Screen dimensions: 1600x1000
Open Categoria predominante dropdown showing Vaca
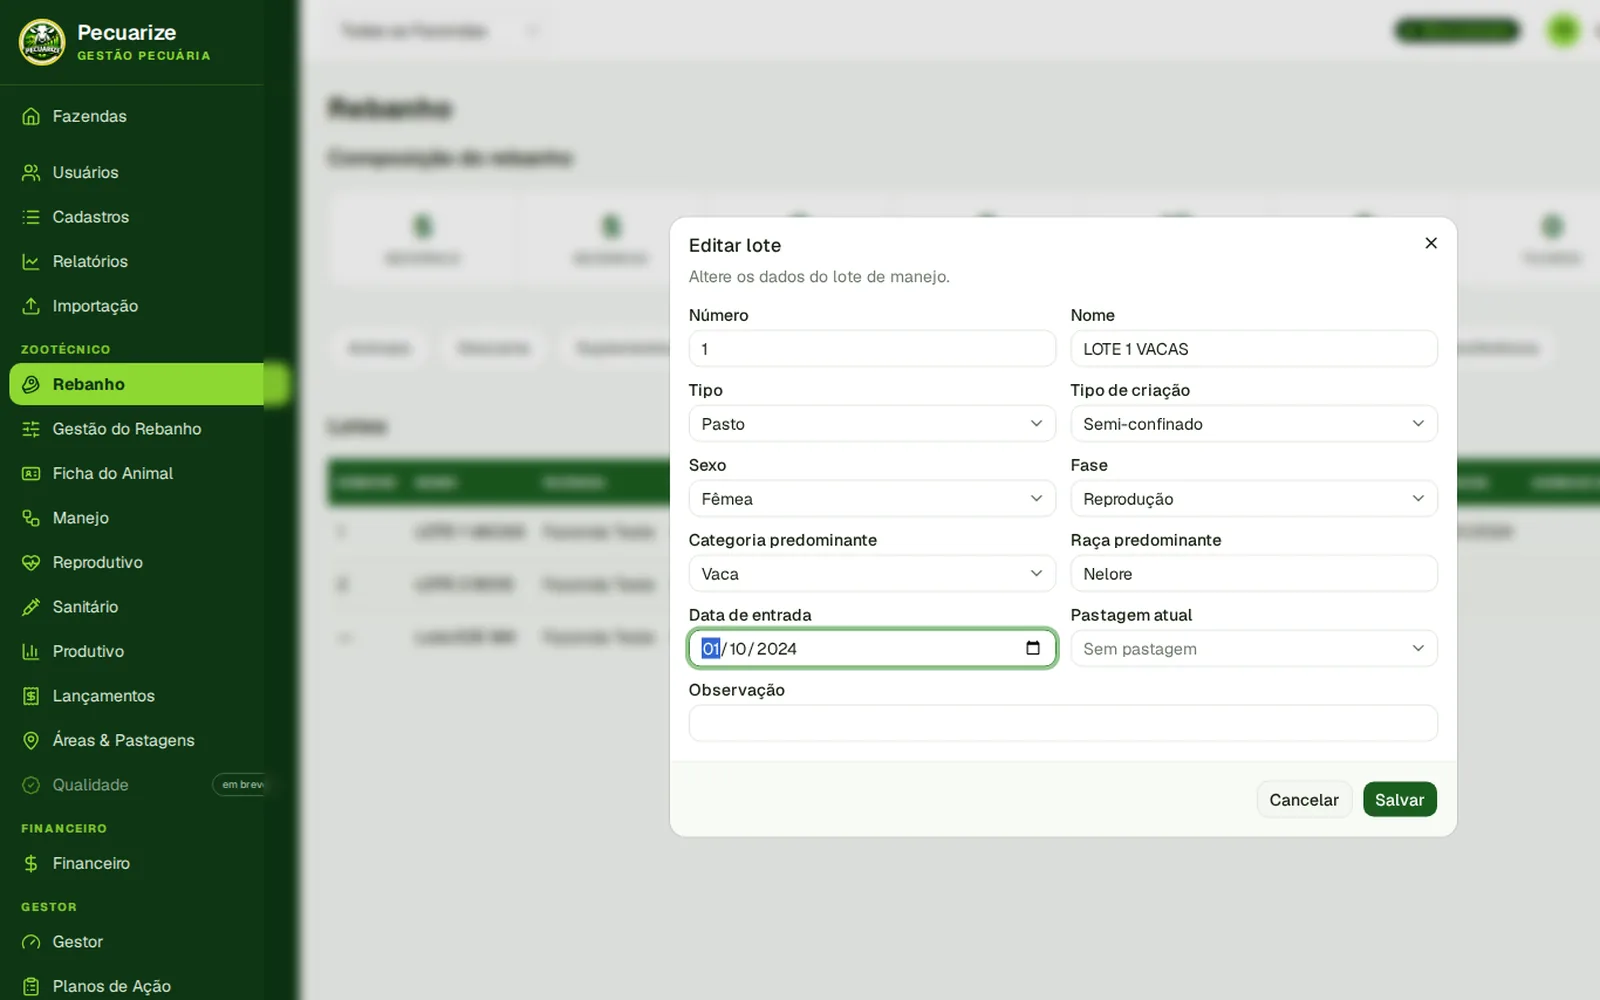(872, 574)
